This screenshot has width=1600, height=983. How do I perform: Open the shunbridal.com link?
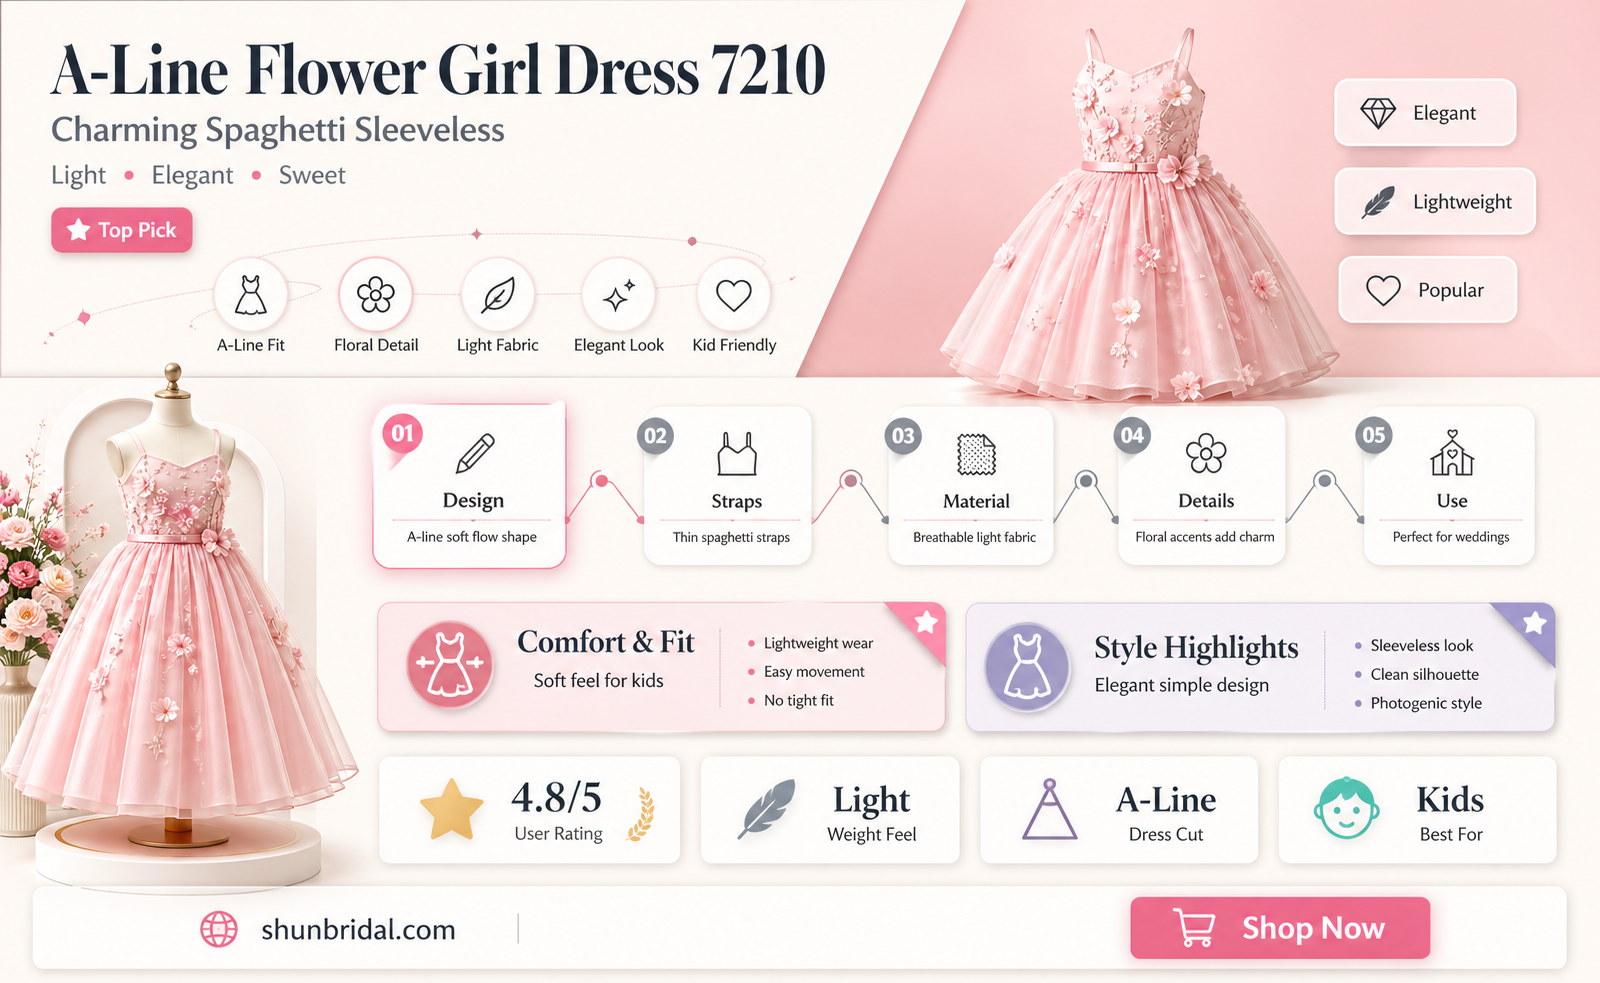click(x=358, y=930)
